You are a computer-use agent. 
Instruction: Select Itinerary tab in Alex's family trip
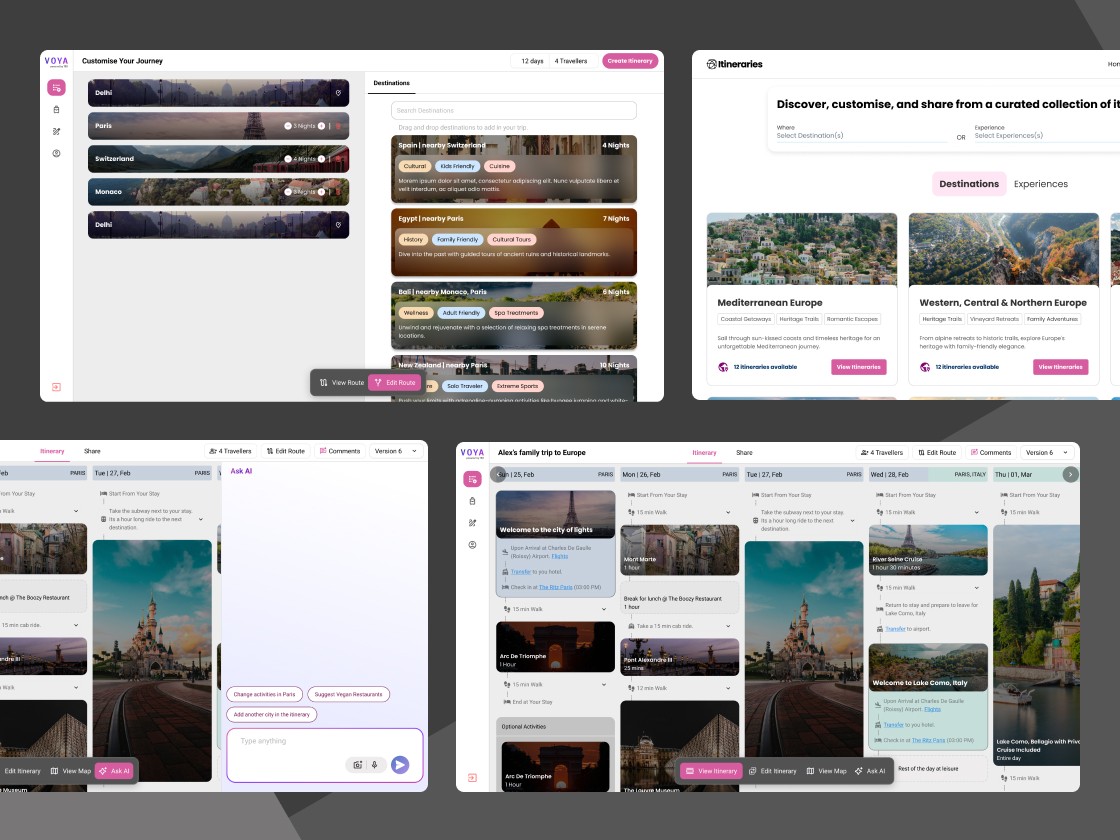704,453
